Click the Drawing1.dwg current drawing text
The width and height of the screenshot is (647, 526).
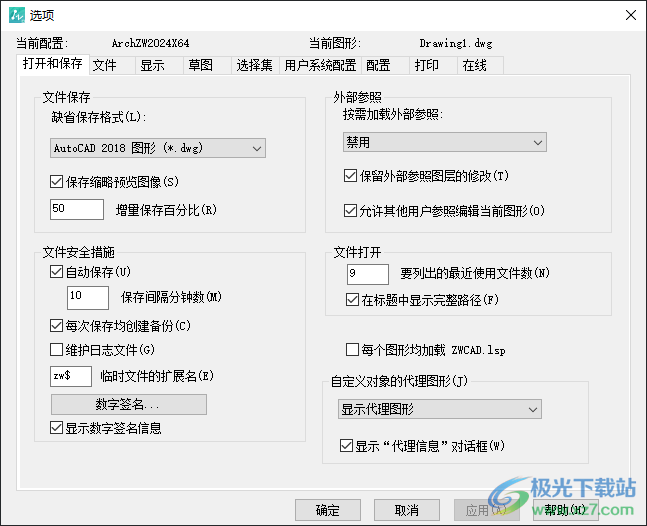(x=456, y=43)
